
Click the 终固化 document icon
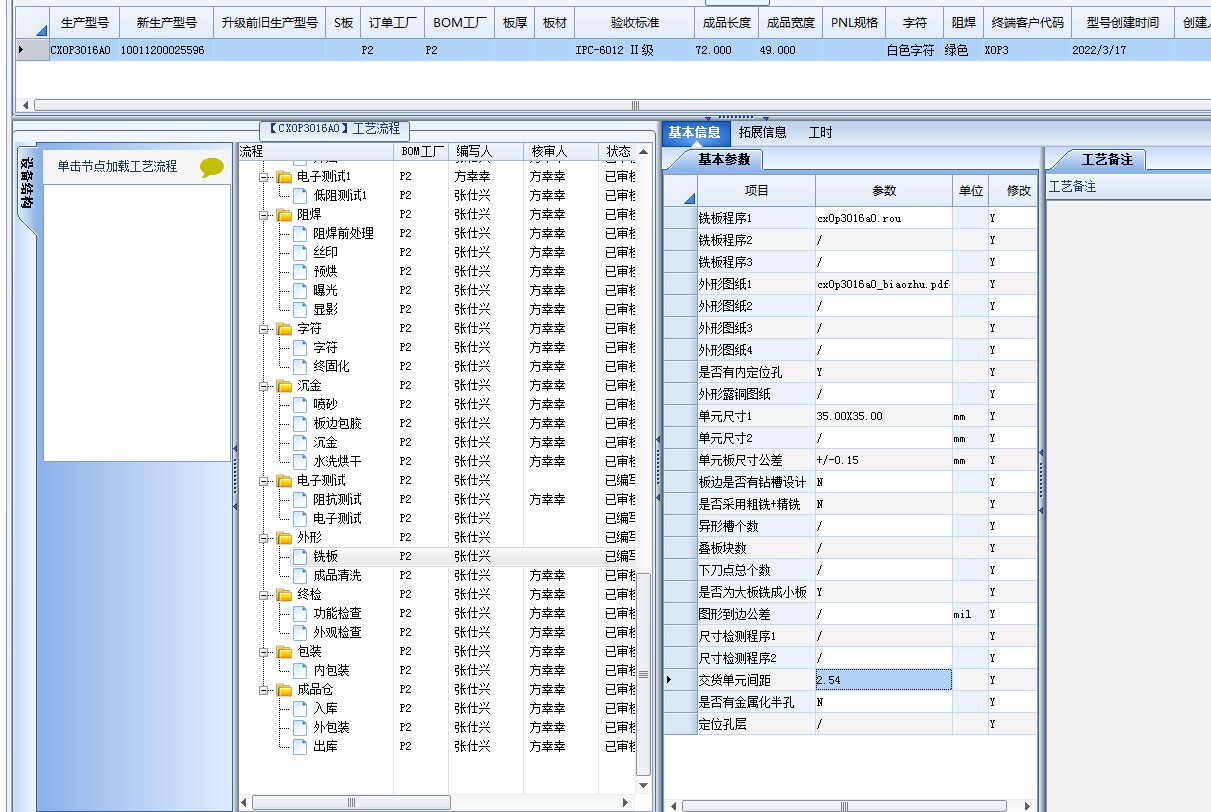coord(300,367)
